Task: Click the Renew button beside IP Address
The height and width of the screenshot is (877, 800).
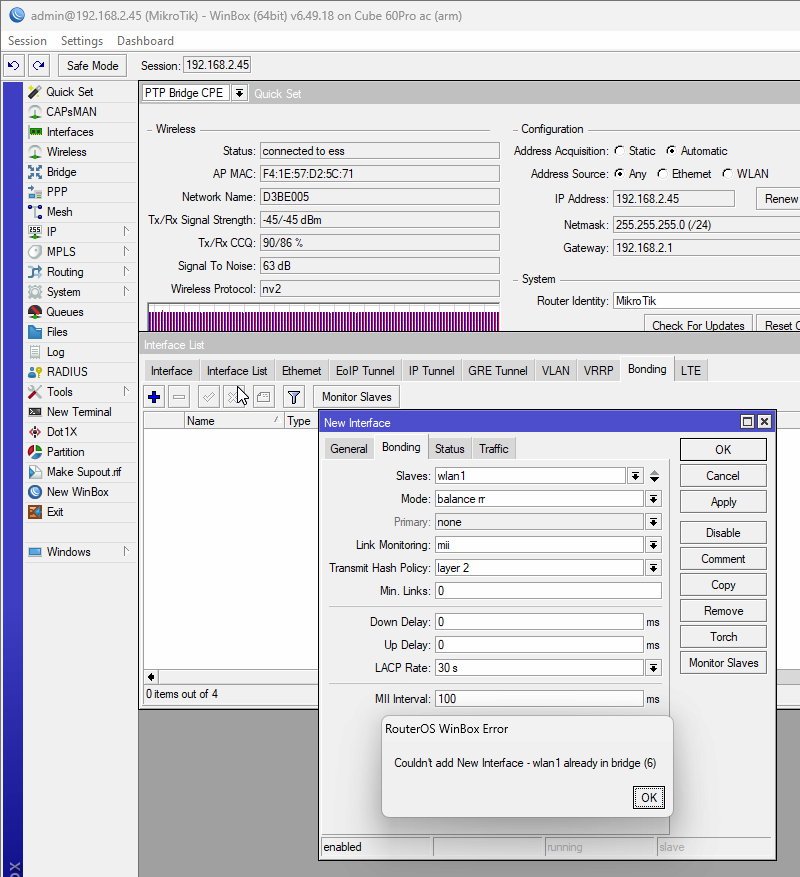Action: (x=779, y=199)
